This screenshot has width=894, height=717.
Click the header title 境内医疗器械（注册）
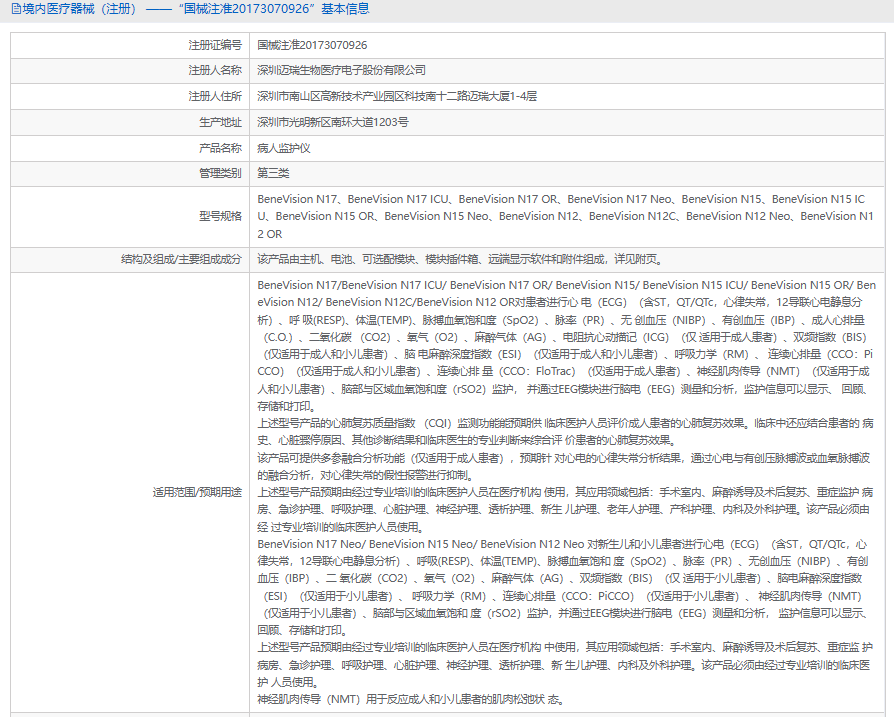[80, 9]
